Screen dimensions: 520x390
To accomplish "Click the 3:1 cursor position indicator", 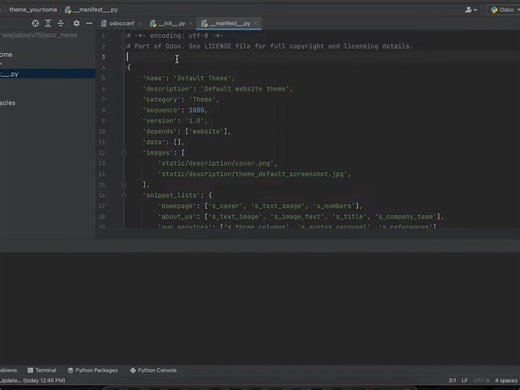I will [x=452, y=380].
